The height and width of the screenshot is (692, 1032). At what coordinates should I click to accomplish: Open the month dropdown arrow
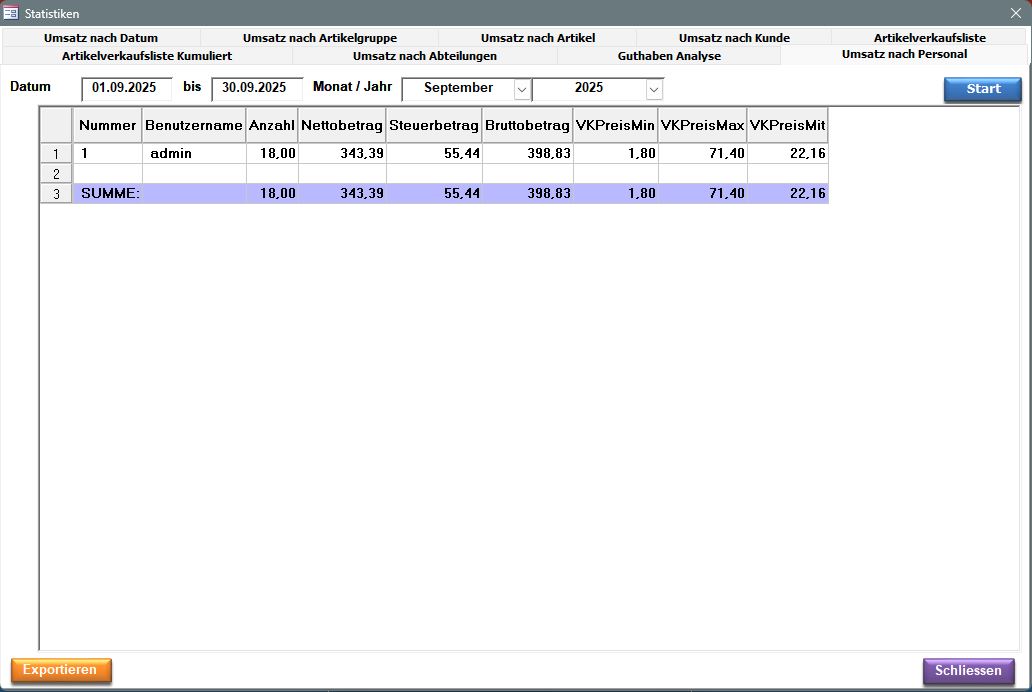coord(522,89)
